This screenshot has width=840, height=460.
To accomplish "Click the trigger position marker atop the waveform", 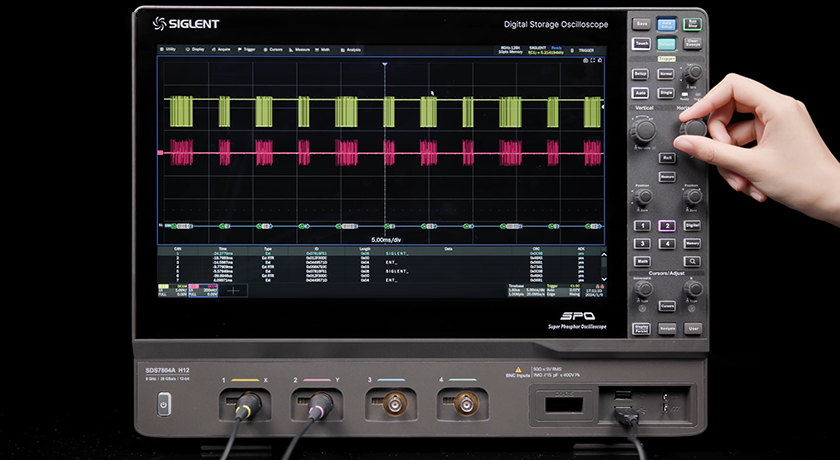I will point(384,64).
